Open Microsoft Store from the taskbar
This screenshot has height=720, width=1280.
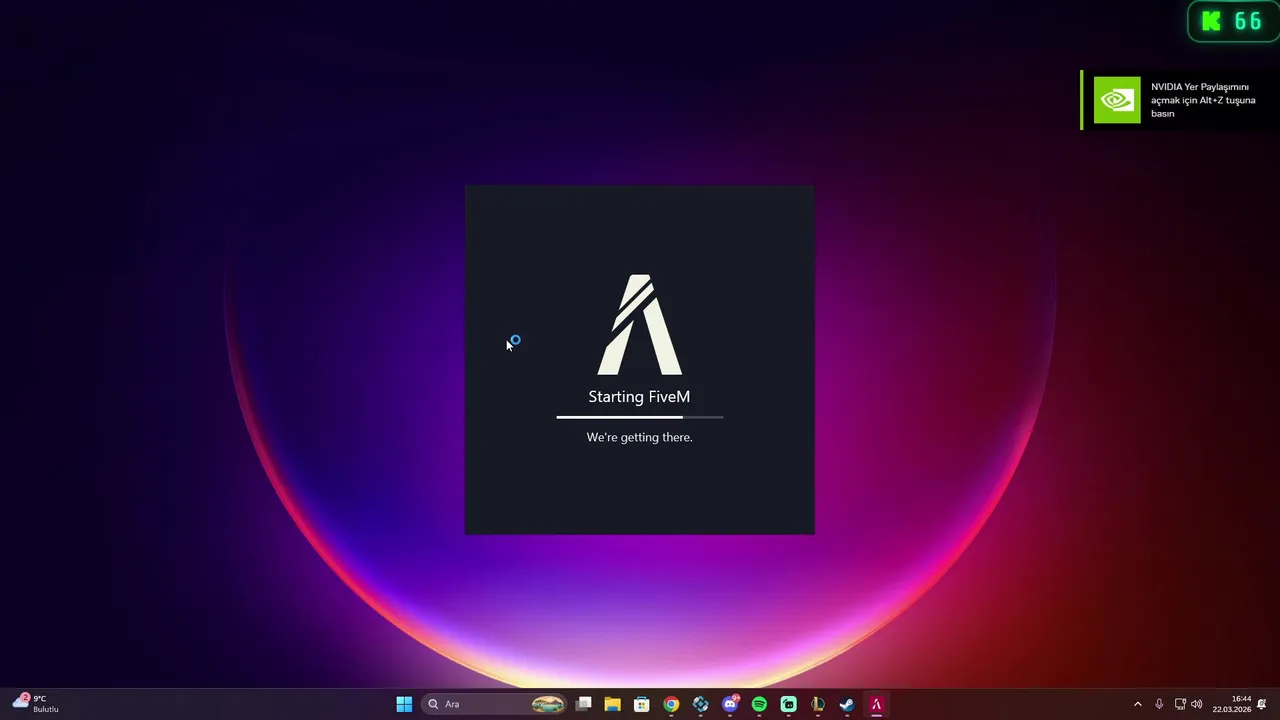click(x=642, y=704)
